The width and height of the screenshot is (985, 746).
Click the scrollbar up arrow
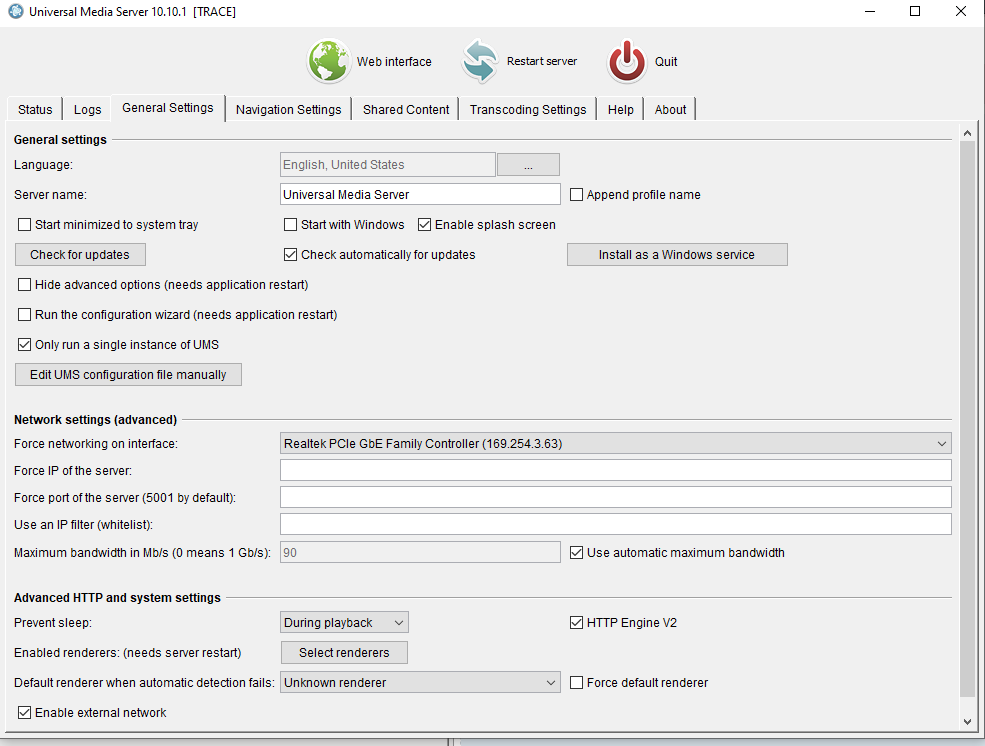967,132
